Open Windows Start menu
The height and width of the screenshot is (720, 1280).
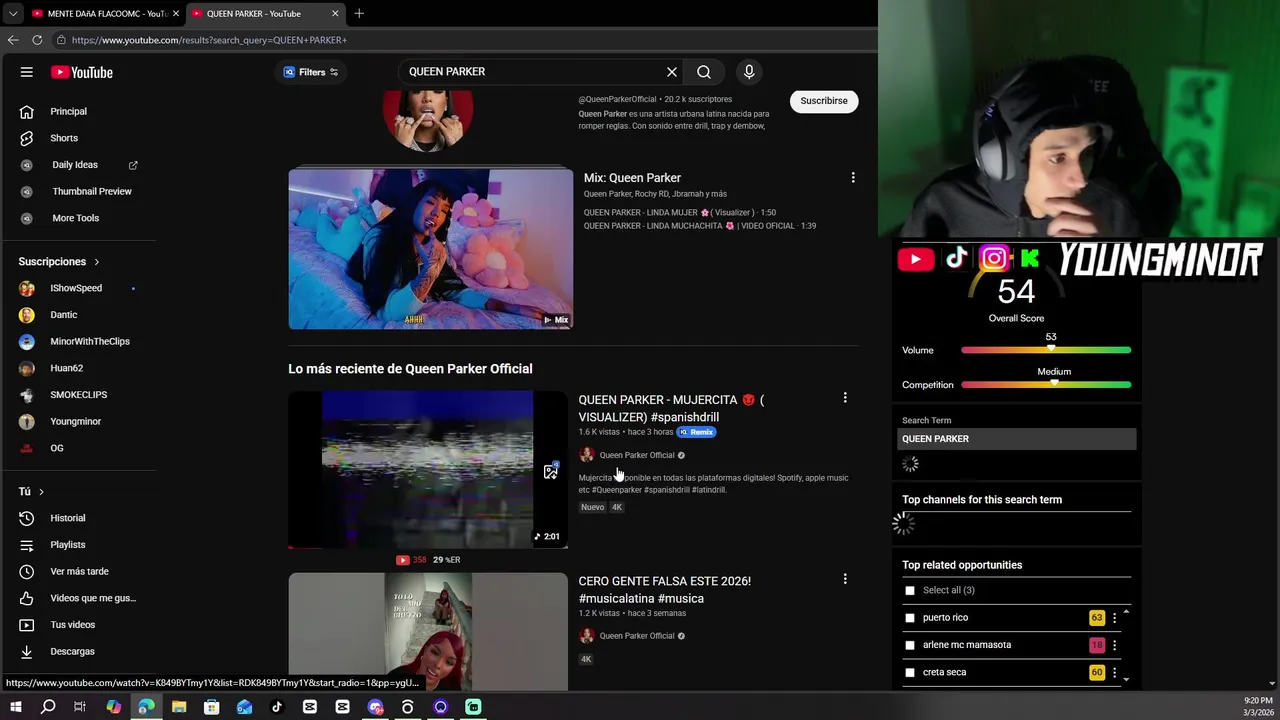[15, 707]
